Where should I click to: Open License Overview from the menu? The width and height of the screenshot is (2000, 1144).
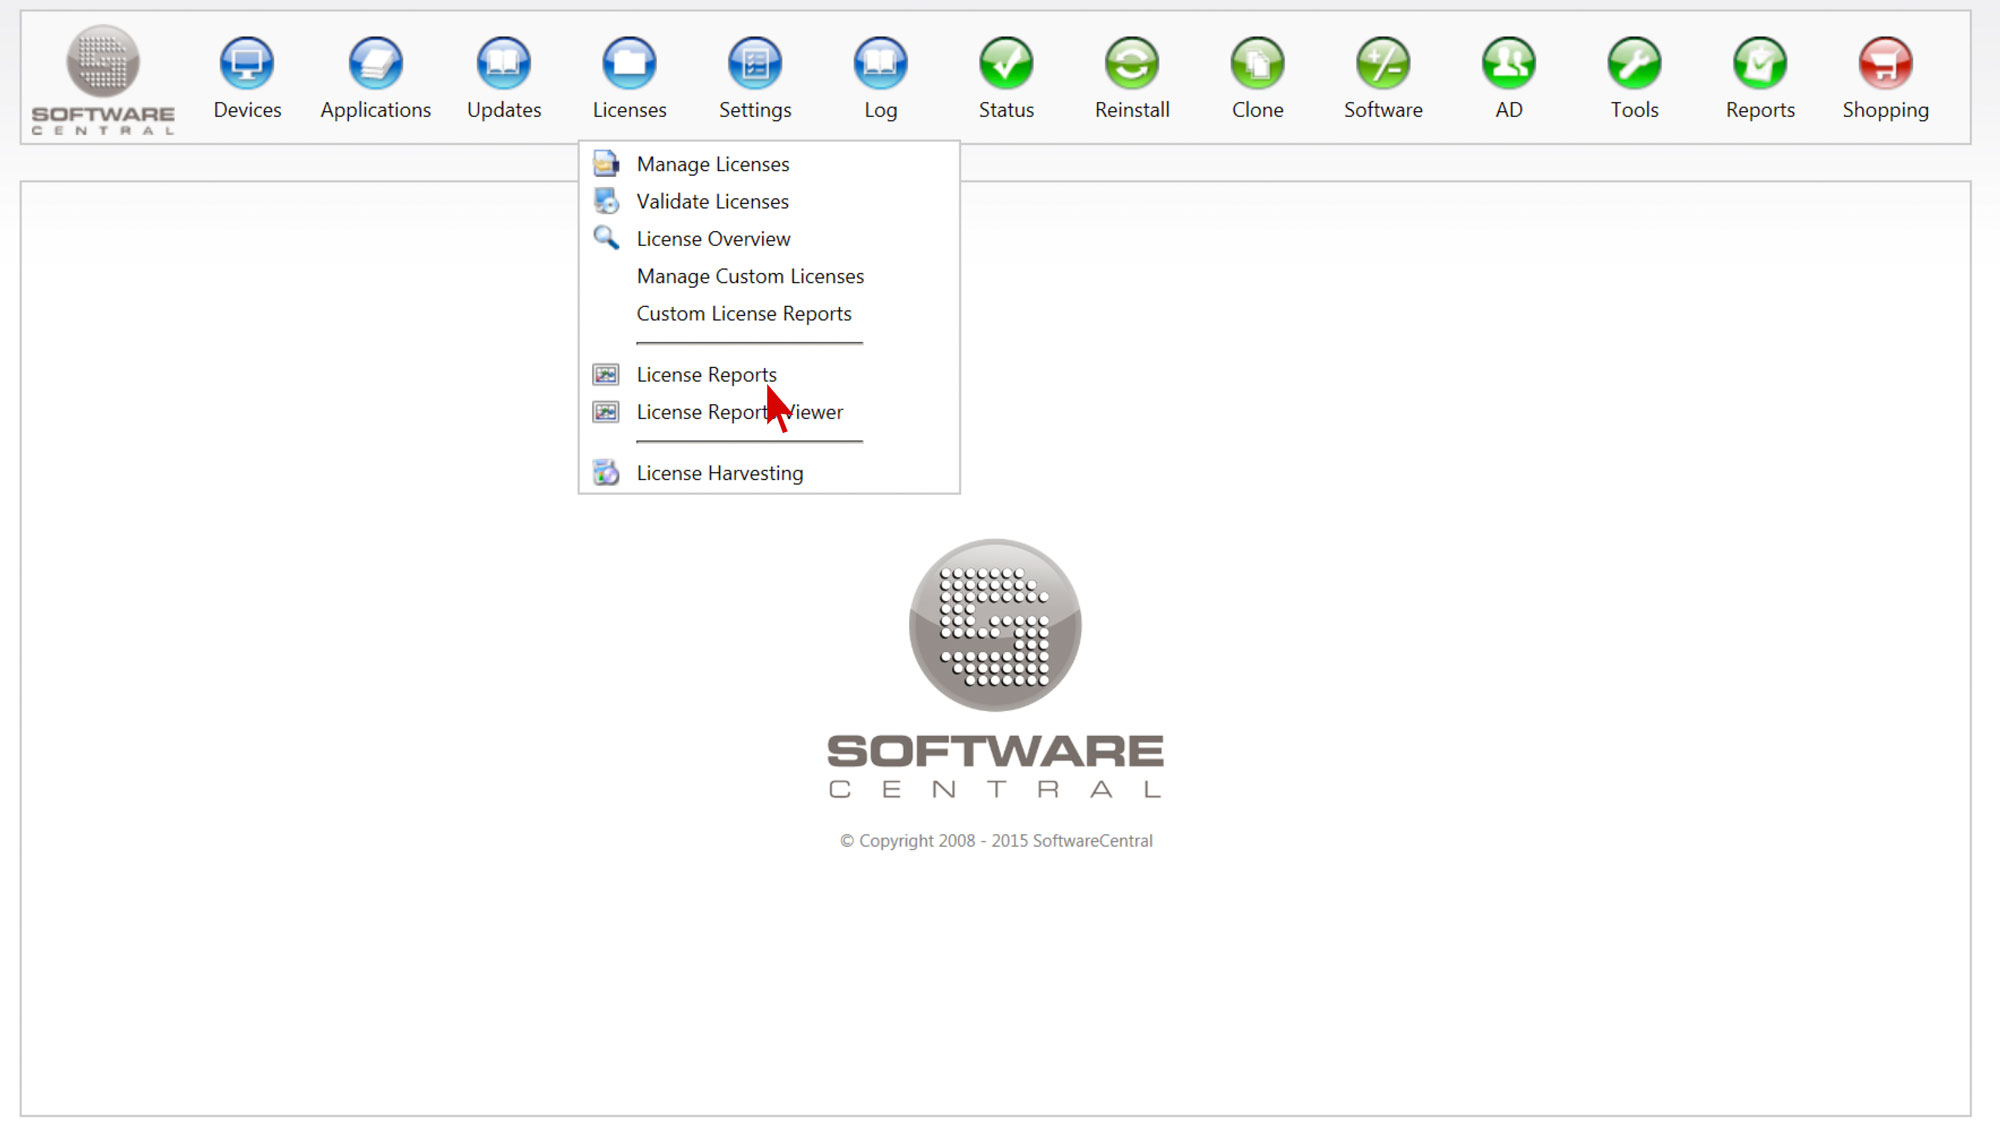point(714,239)
